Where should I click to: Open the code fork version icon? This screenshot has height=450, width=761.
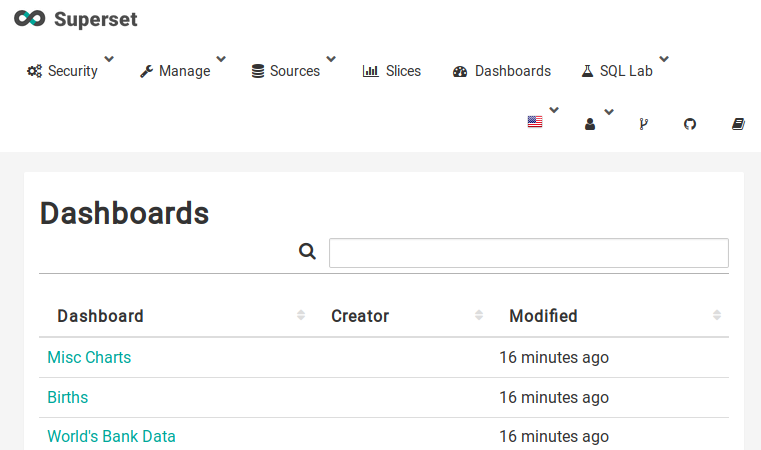pos(644,124)
